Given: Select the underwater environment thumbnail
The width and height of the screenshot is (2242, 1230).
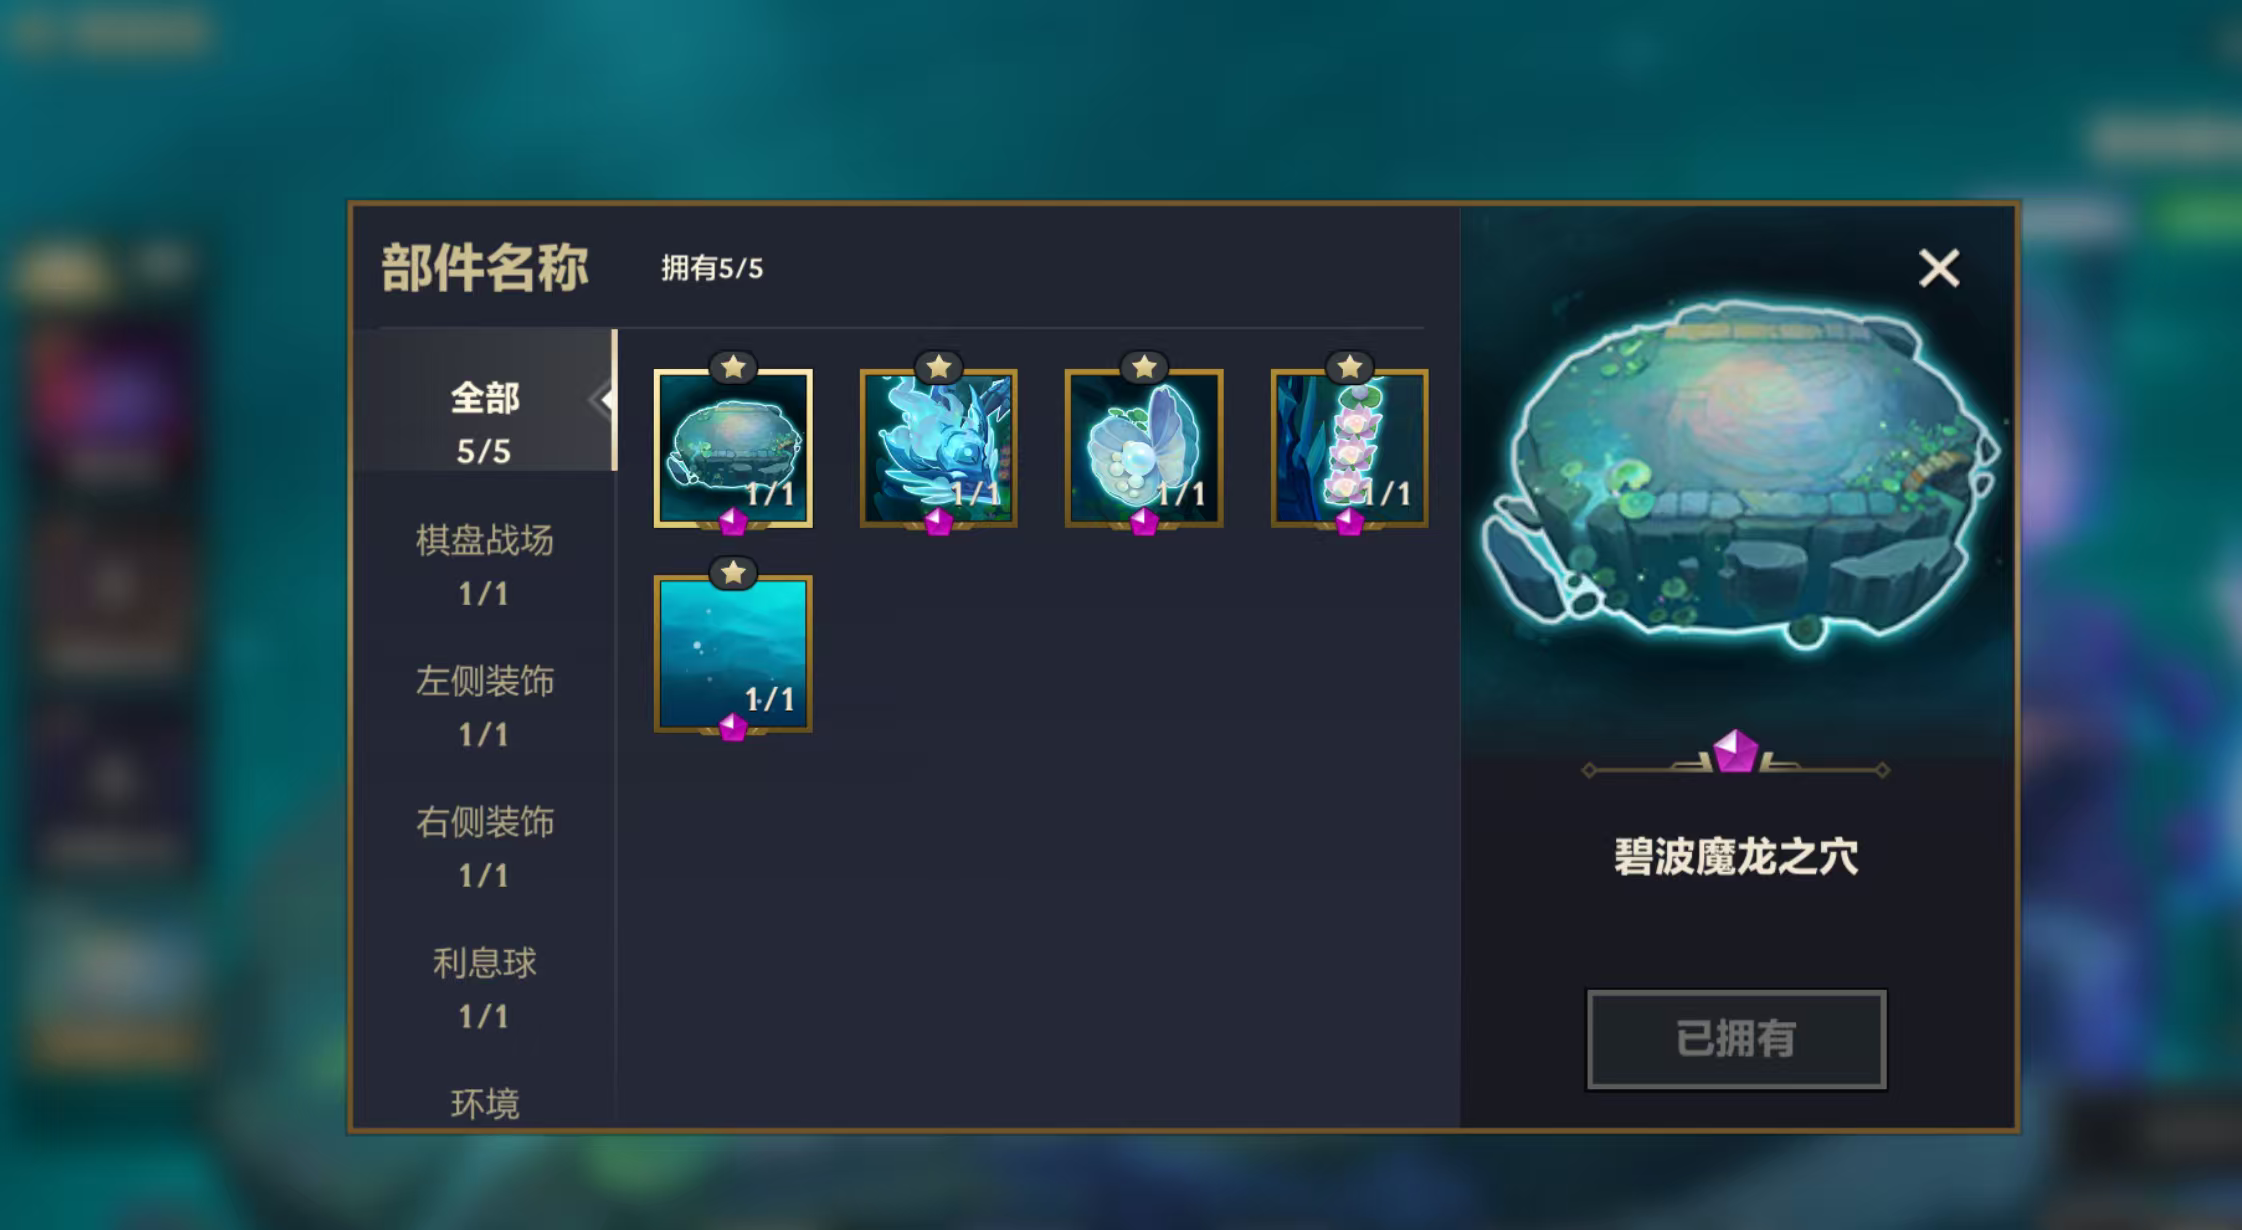Looking at the screenshot, I should pyautogui.click(x=732, y=653).
